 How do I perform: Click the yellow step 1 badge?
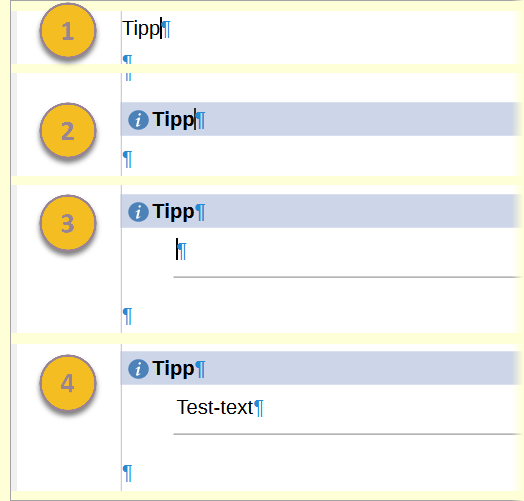click(x=68, y=31)
